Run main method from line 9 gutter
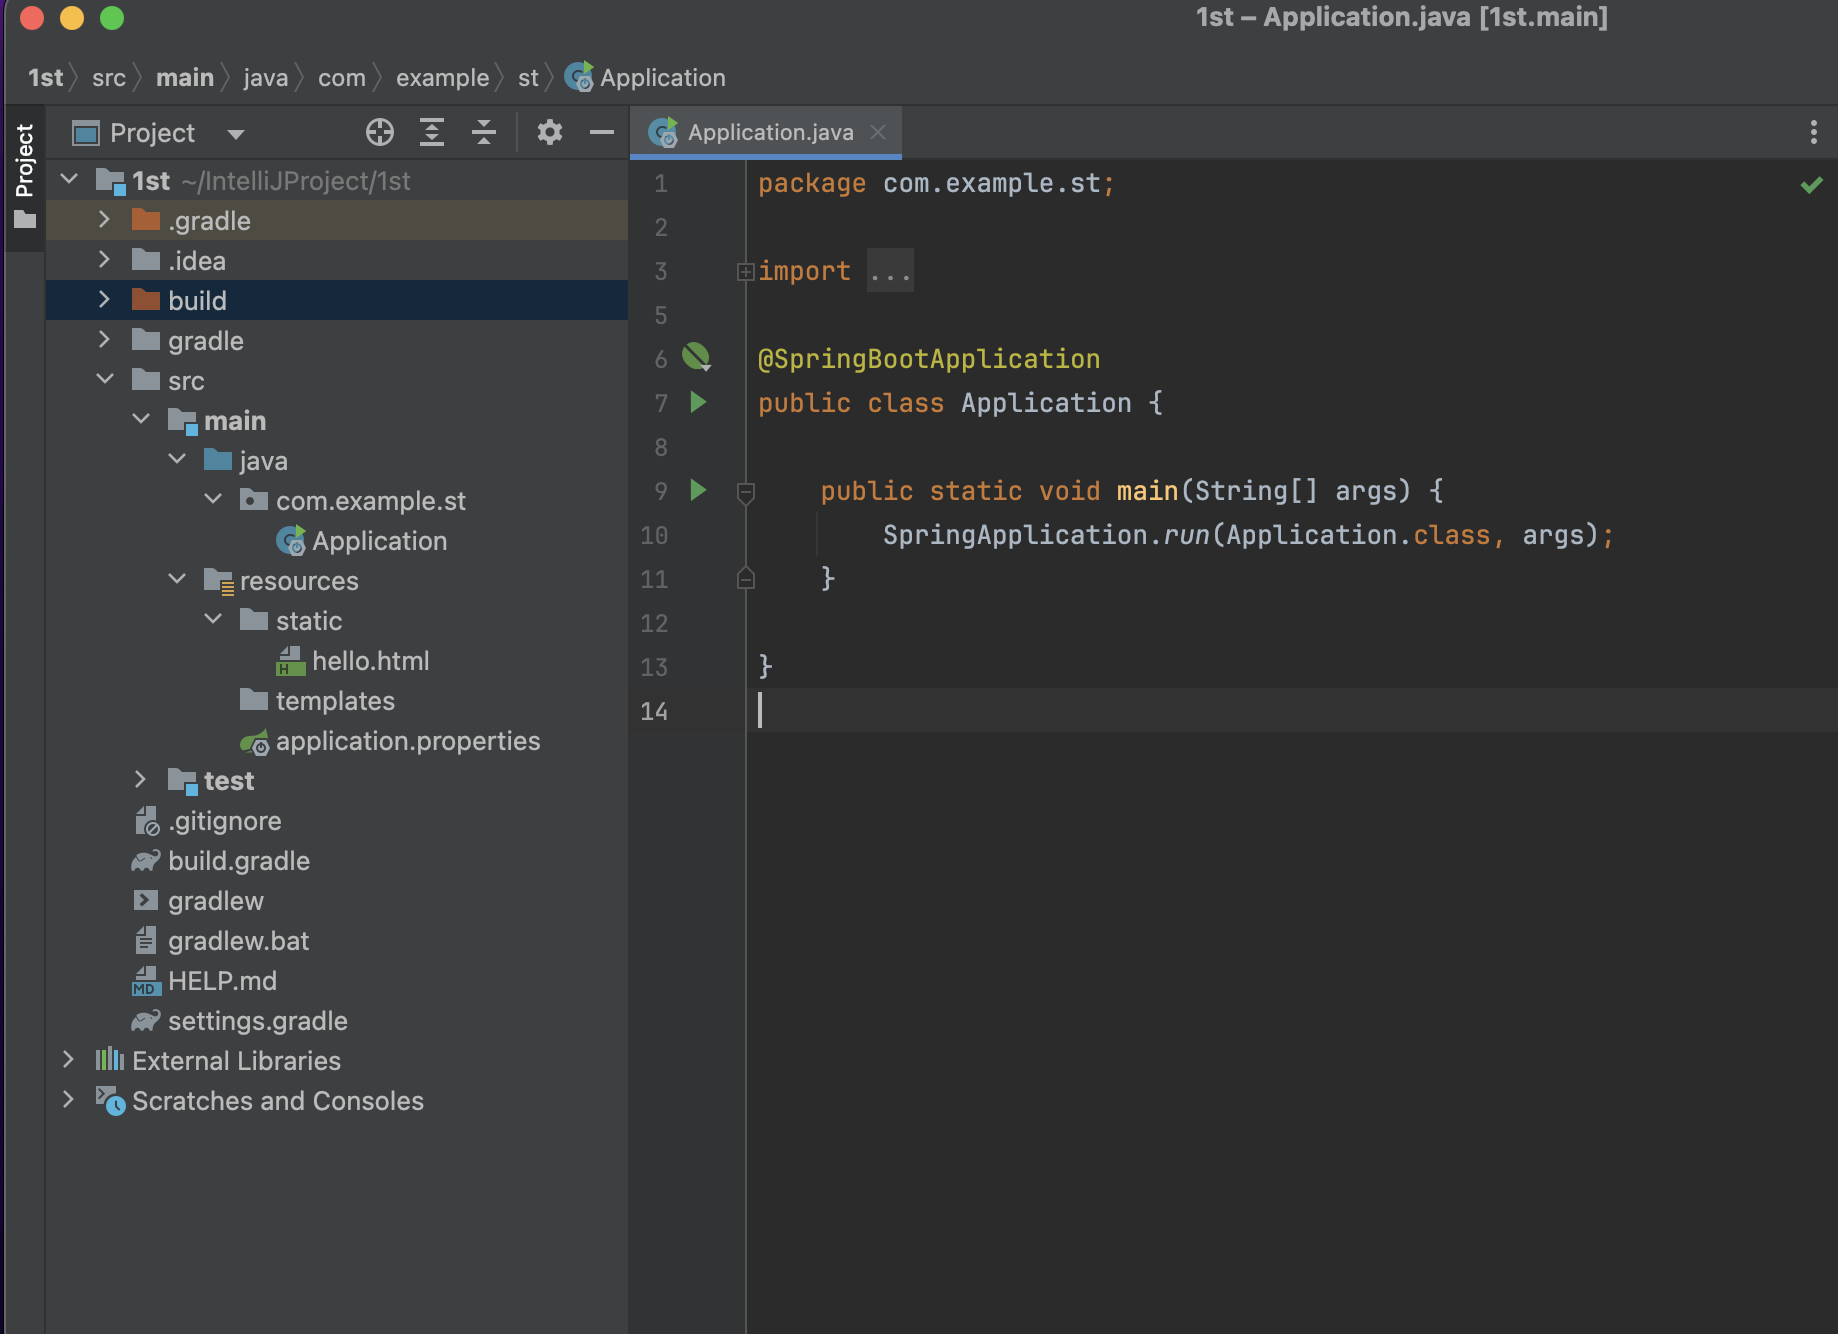Viewport: 1838px width, 1334px height. tap(698, 490)
